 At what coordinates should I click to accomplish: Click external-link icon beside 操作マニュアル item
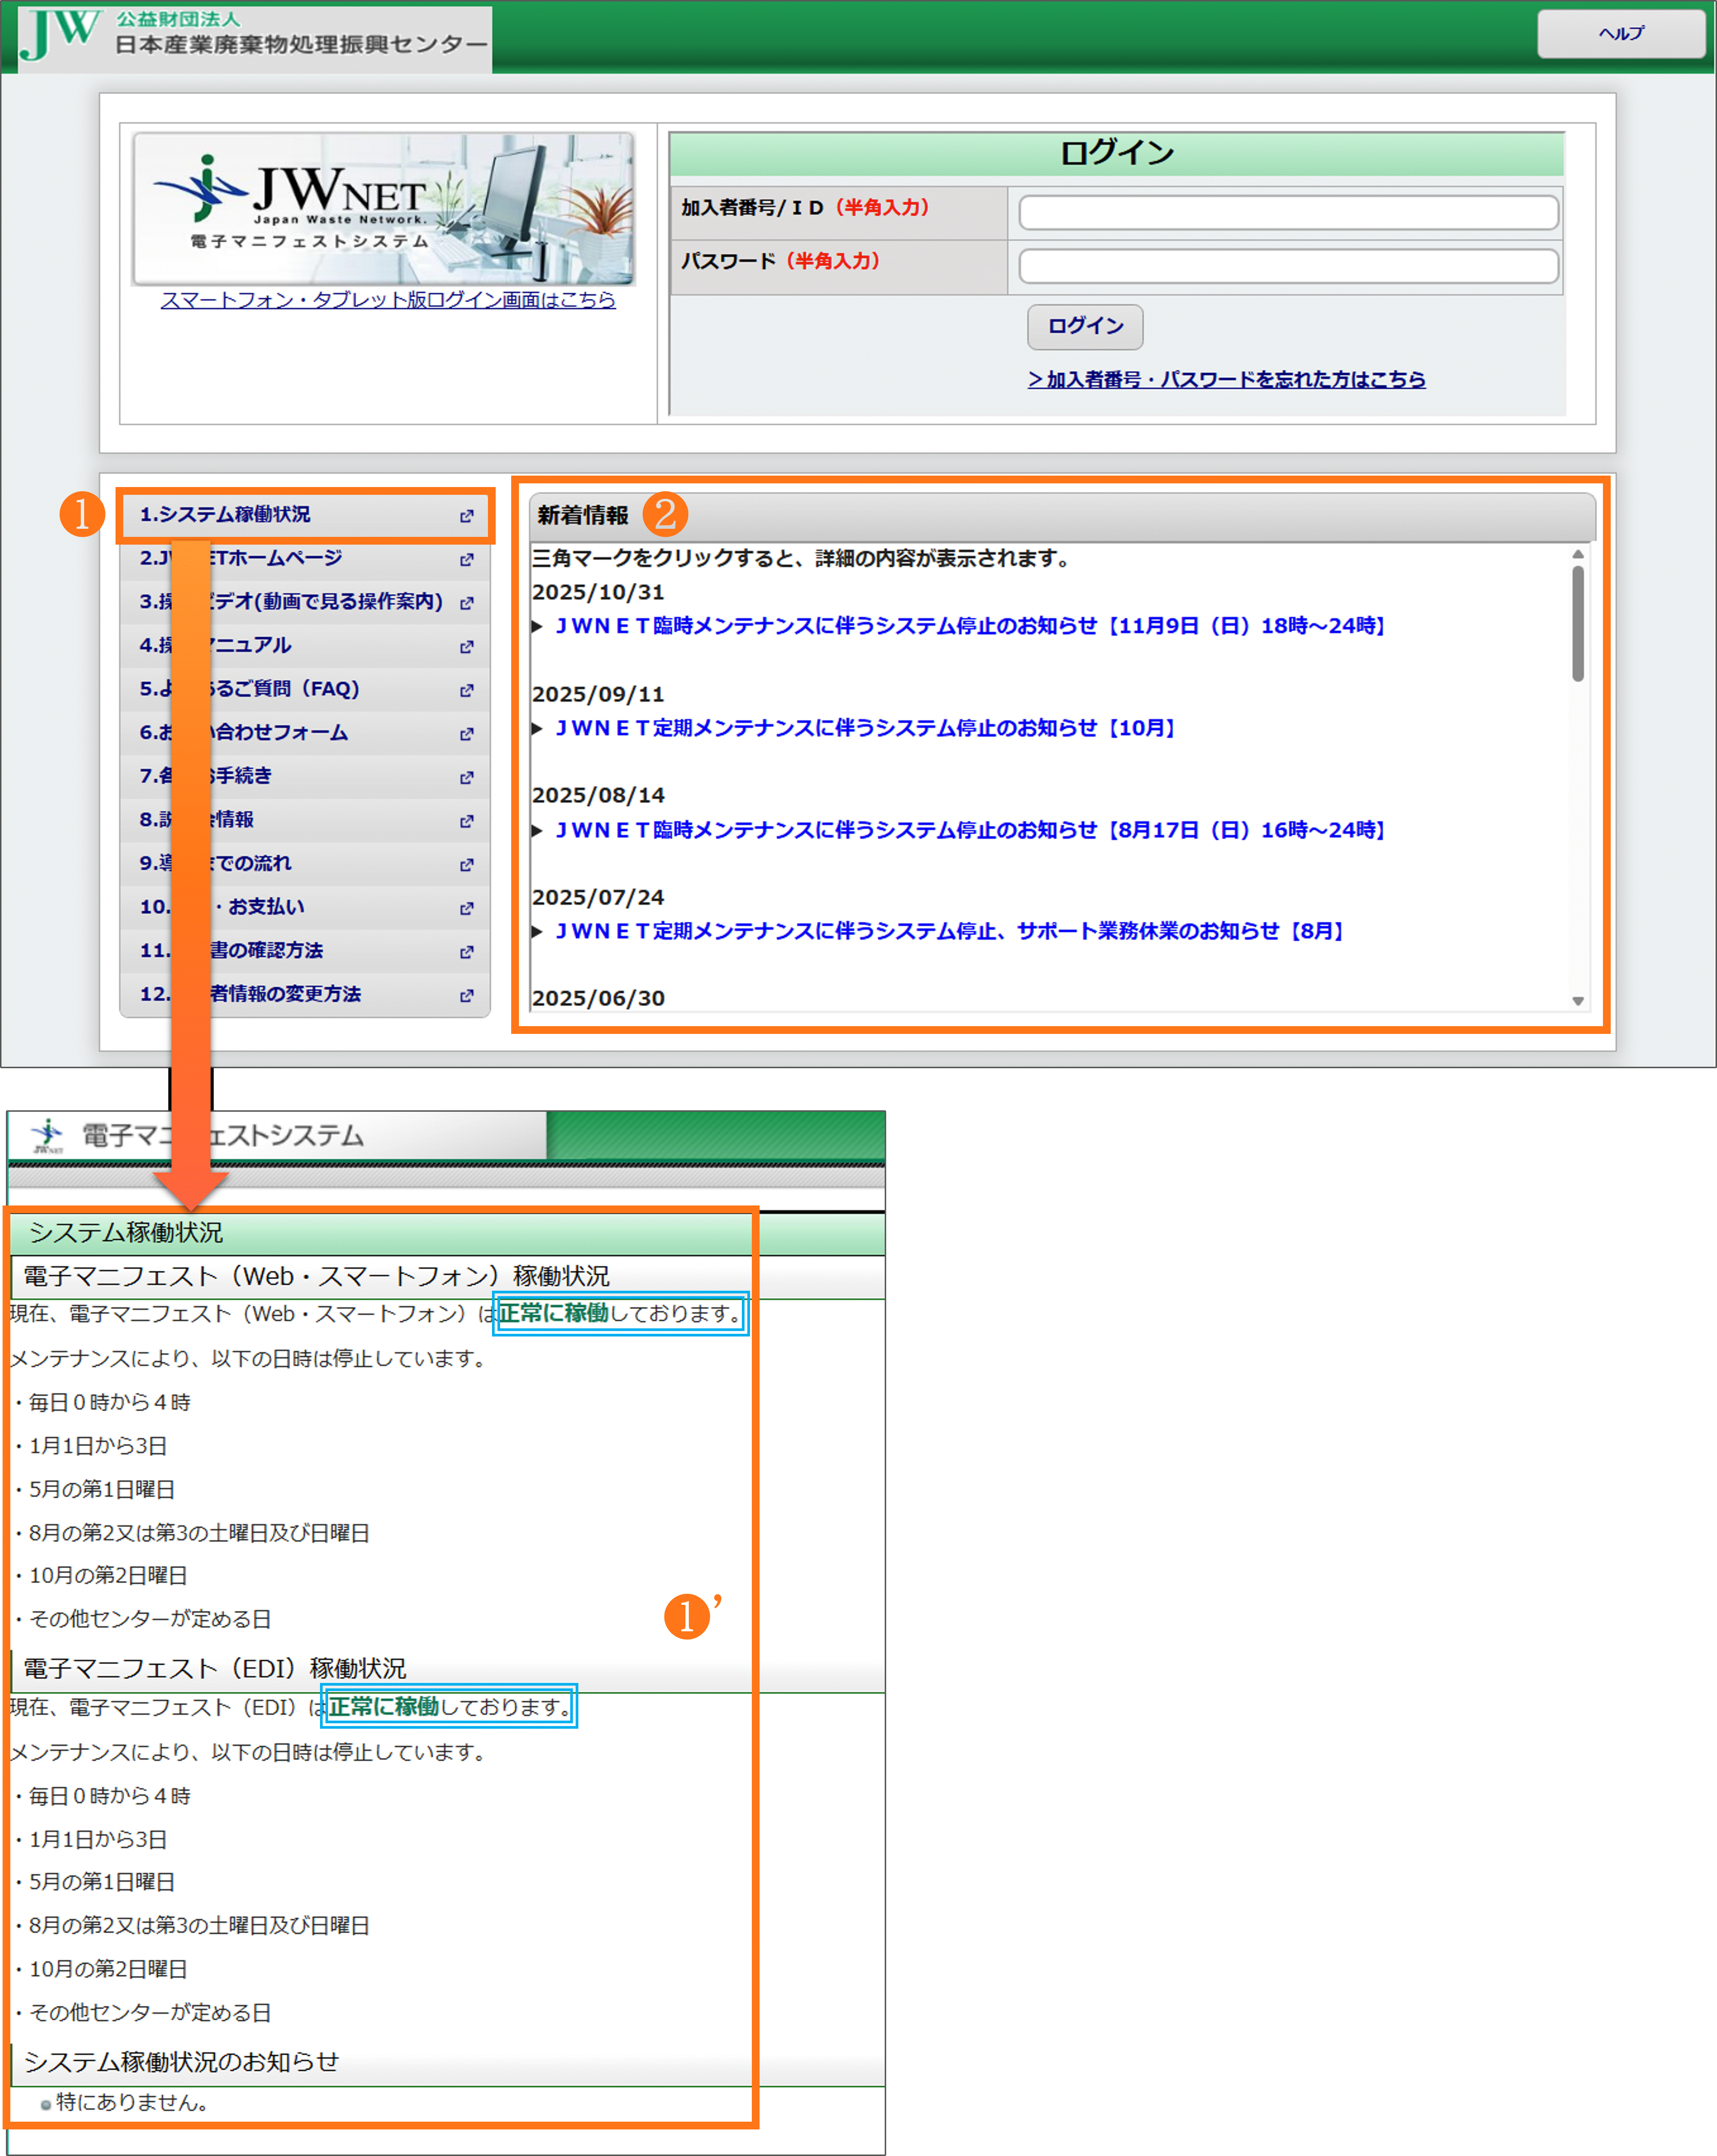[x=466, y=647]
